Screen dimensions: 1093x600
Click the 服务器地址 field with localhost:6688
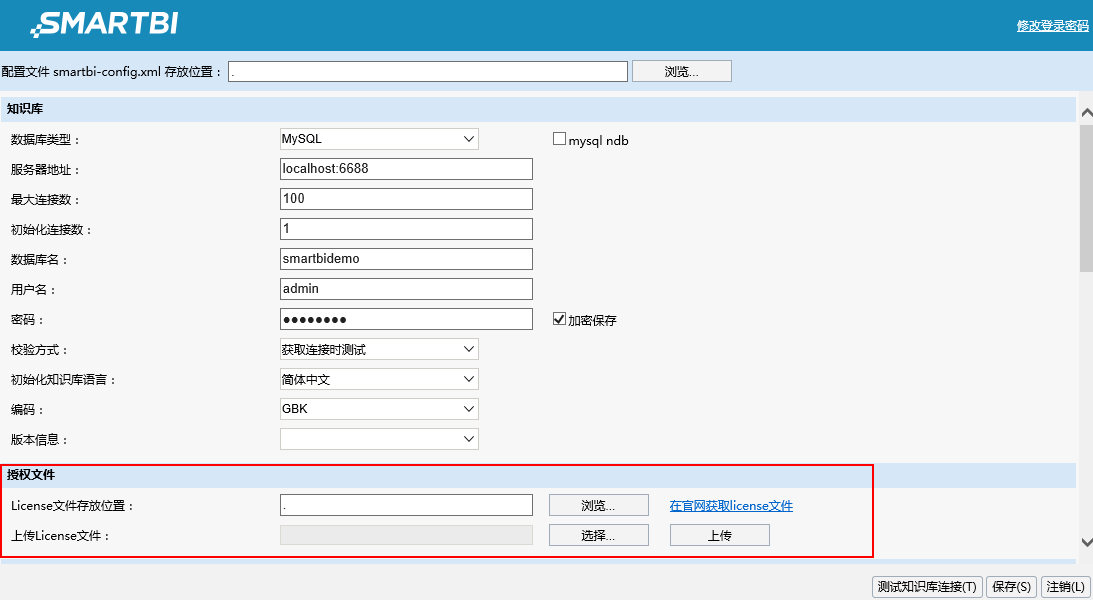tap(406, 169)
